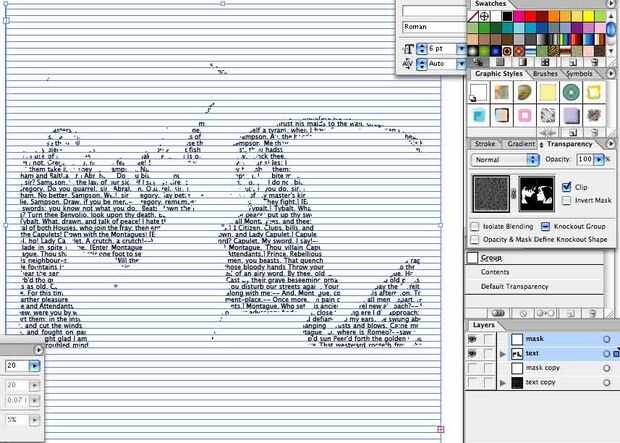Toggle the Knockout Group checkbox
Image resolution: width=620 pixels, height=443 pixels.
(x=545, y=227)
